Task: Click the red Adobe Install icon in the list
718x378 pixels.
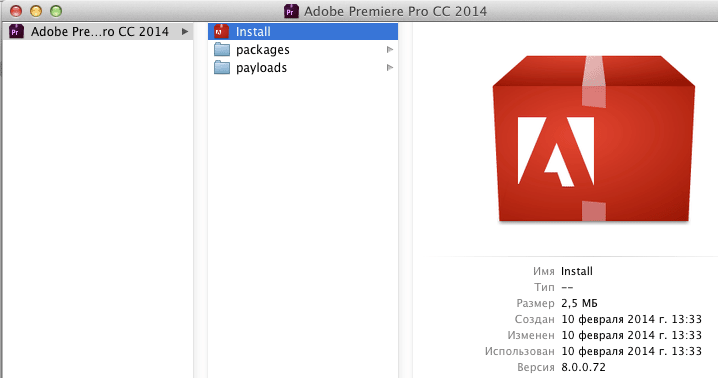Action: tap(222, 31)
